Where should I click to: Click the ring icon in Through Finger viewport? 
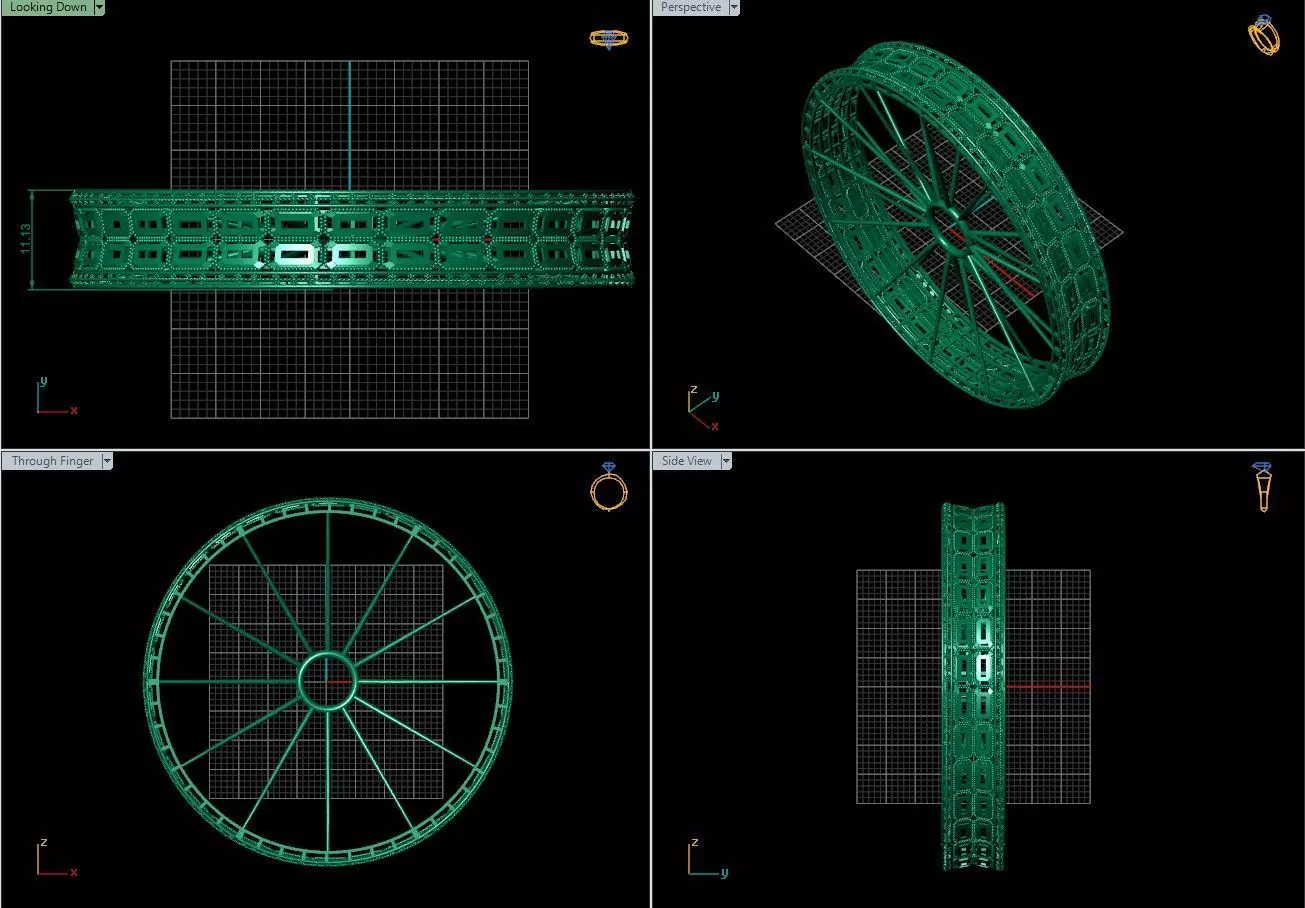click(x=608, y=486)
